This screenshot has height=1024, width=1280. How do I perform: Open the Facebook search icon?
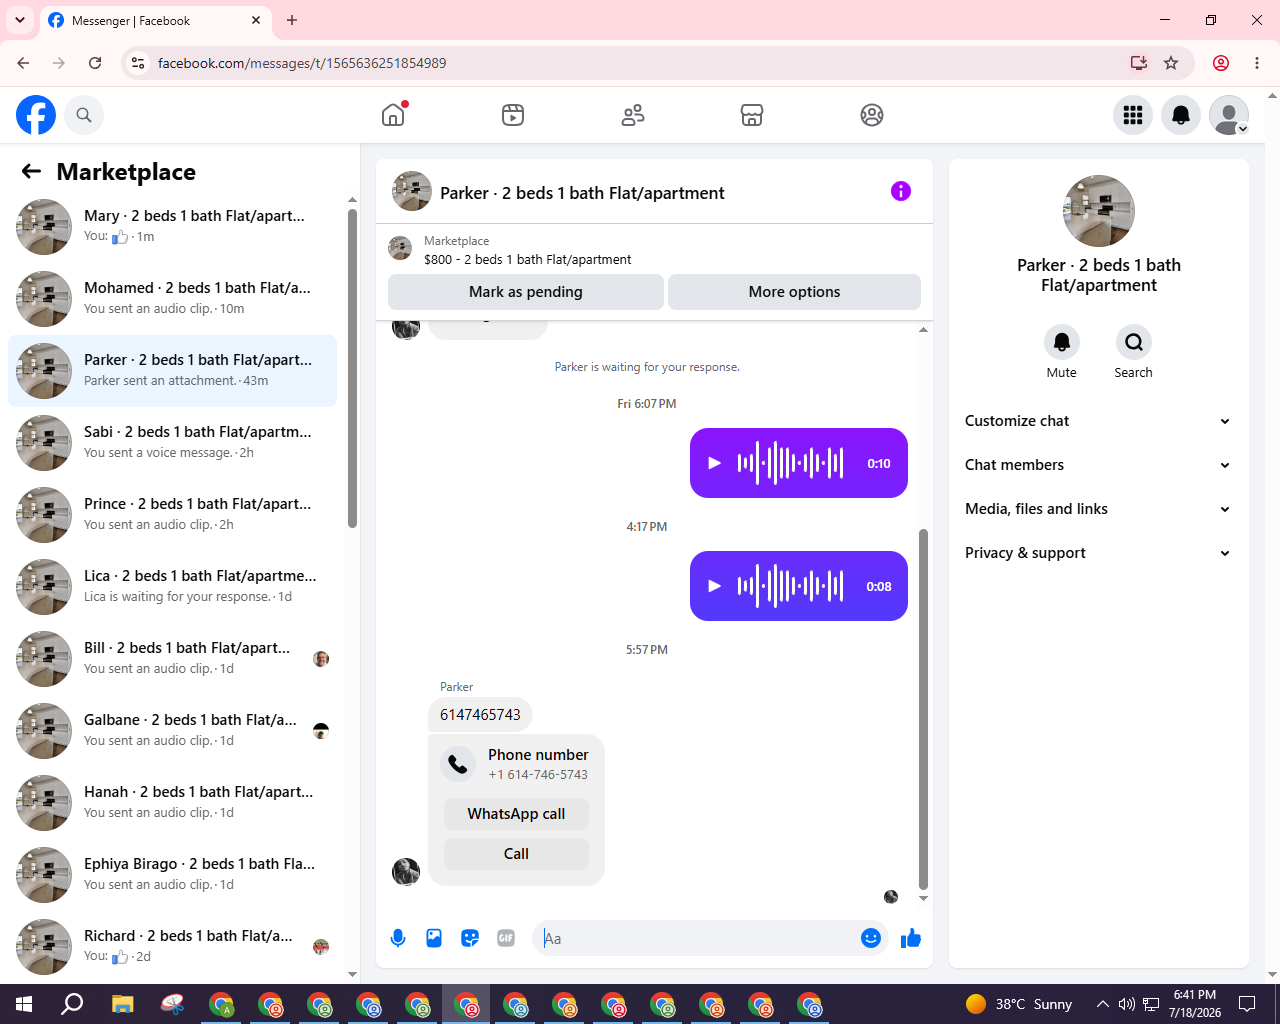(x=84, y=115)
